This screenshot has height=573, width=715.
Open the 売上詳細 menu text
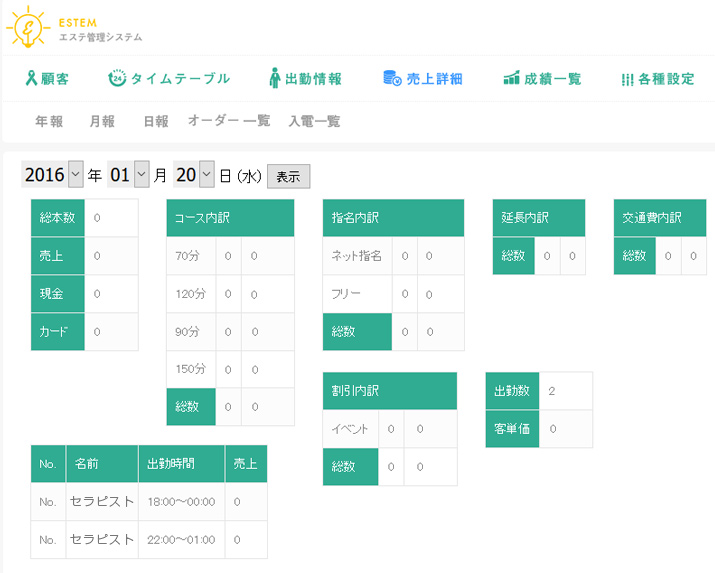[x=435, y=79]
